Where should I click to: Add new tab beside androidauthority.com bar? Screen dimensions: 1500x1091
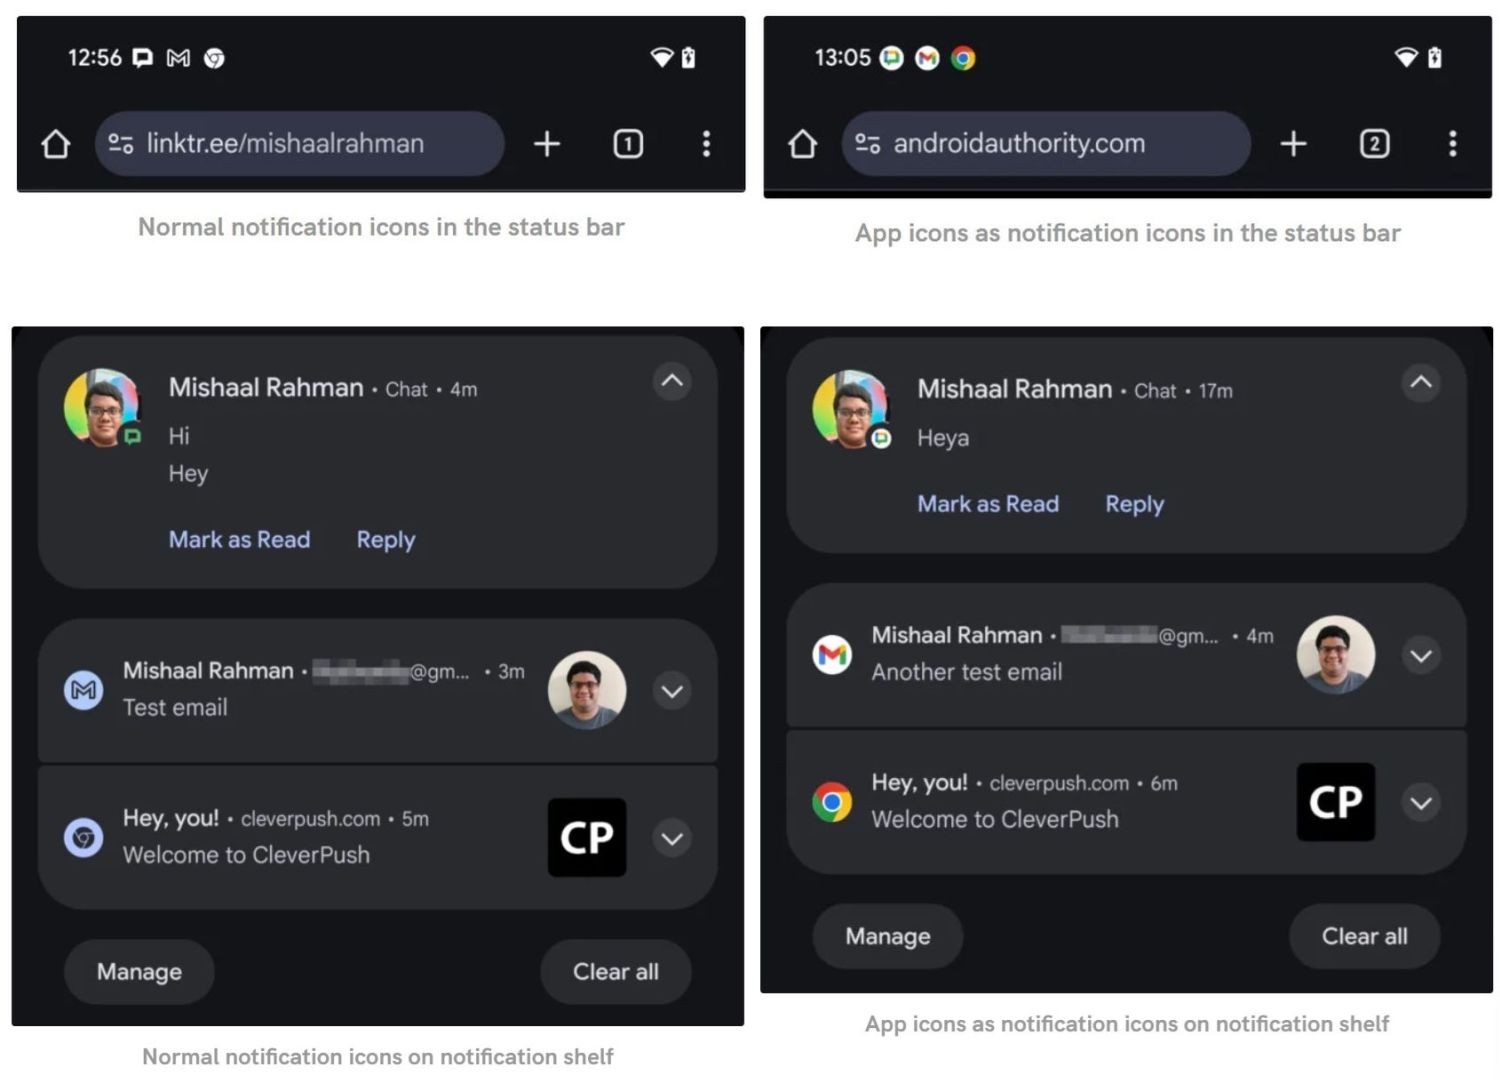coord(1293,144)
